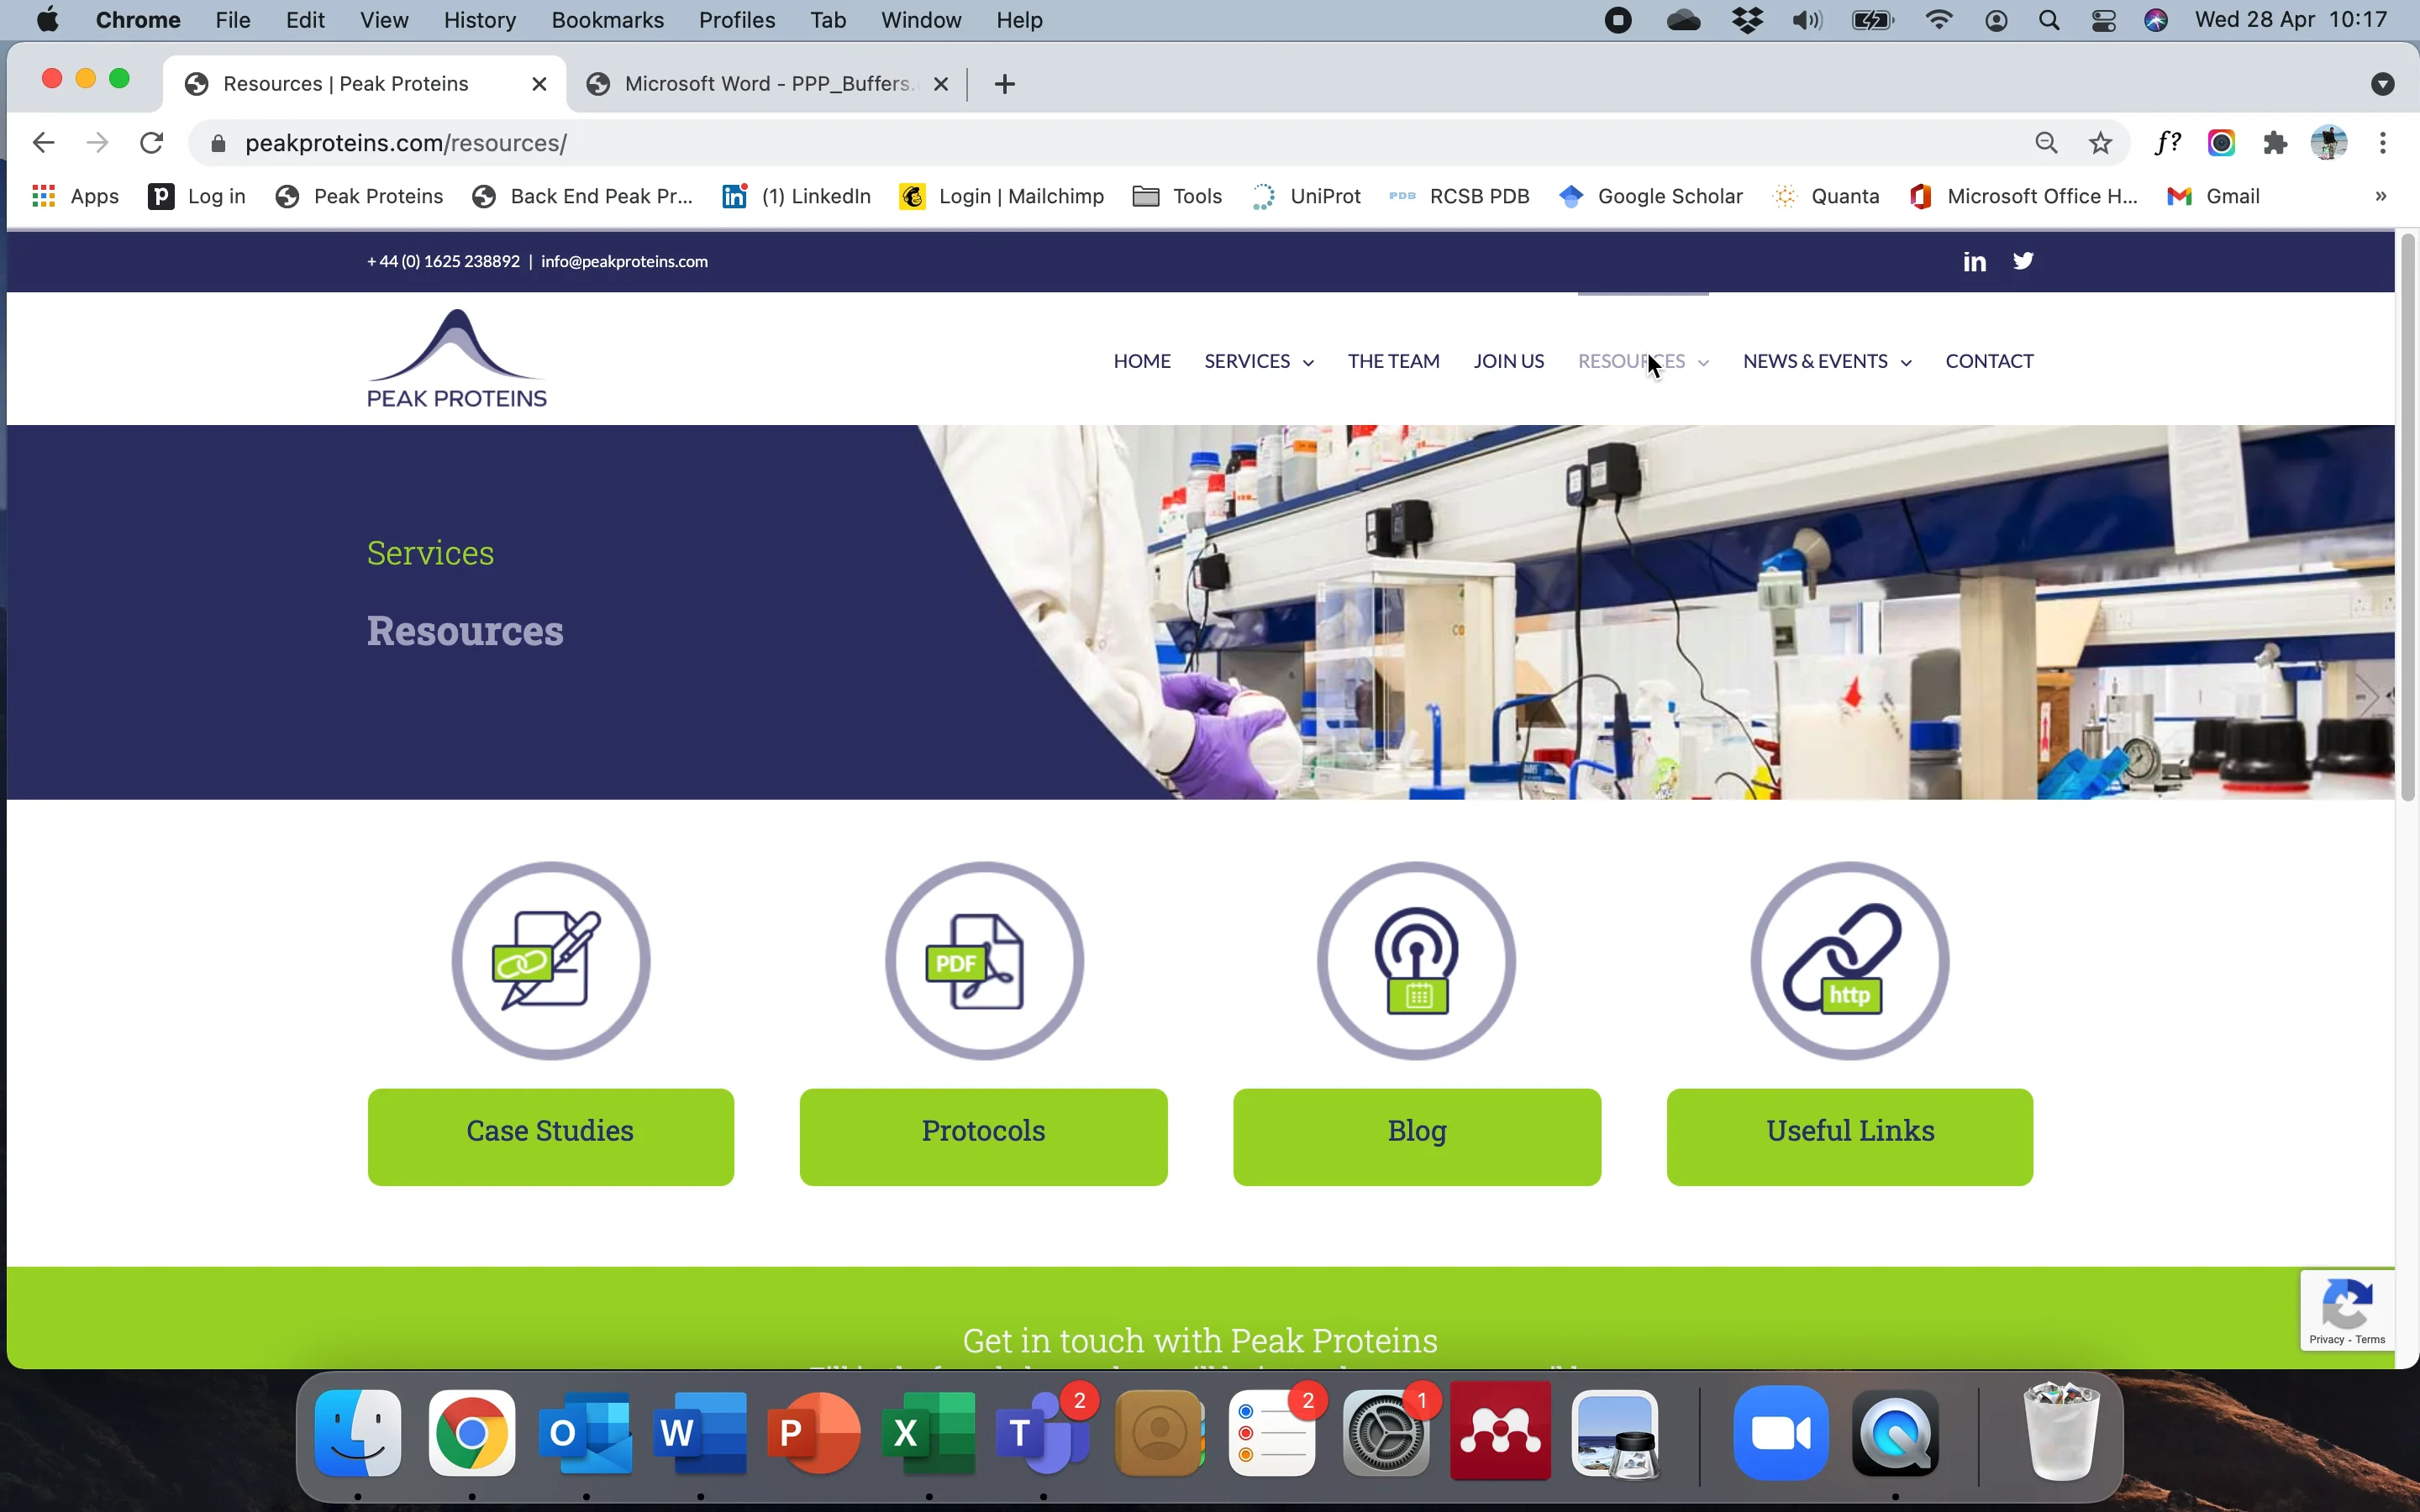Image resolution: width=2420 pixels, height=1512 pixels.
Task: Open the Contact navigation link
Action: tap(1989, 361)
